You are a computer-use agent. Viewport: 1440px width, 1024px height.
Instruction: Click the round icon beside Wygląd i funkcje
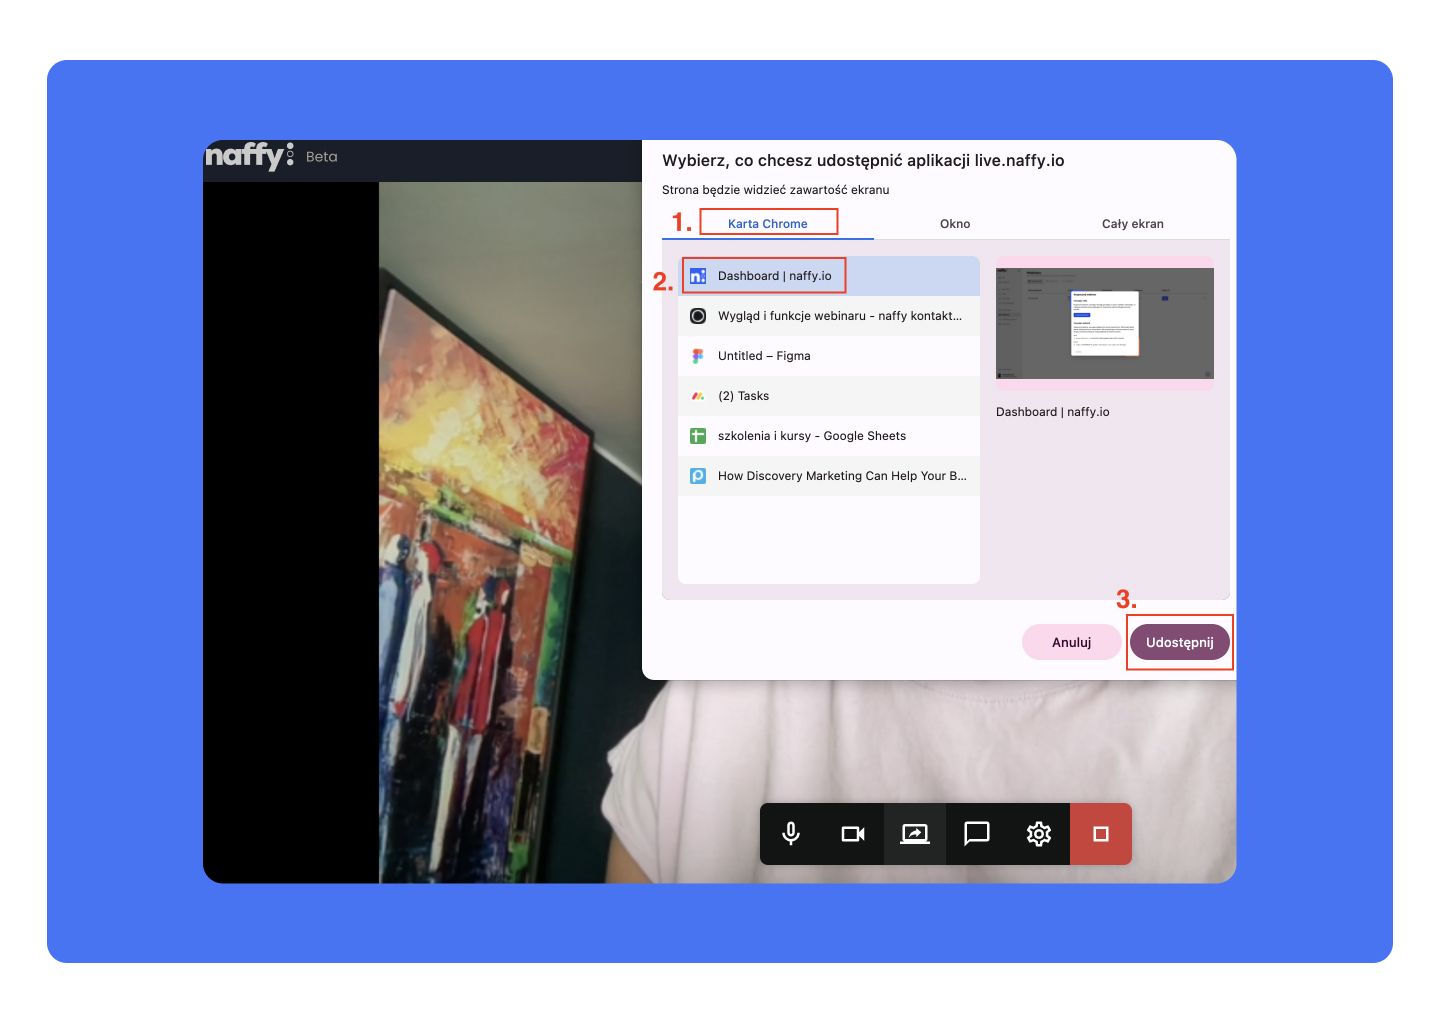pyautogui.click(x=698, y=316)
